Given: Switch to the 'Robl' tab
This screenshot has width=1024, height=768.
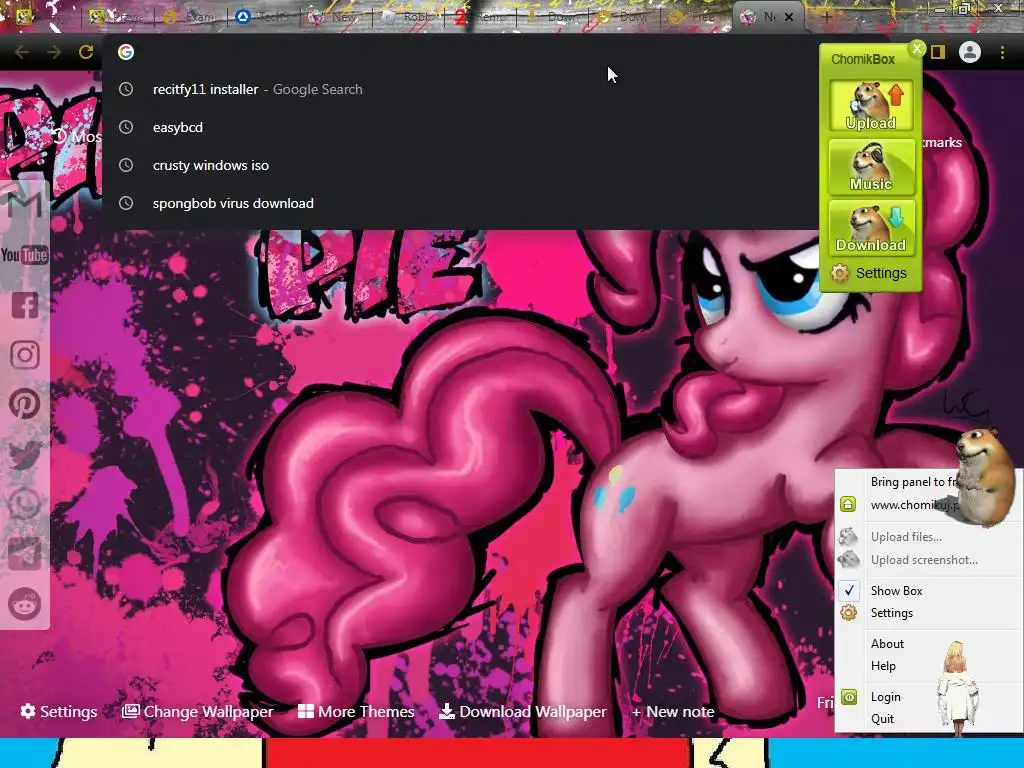Looking at the screenshot, I should coord(410,17).
